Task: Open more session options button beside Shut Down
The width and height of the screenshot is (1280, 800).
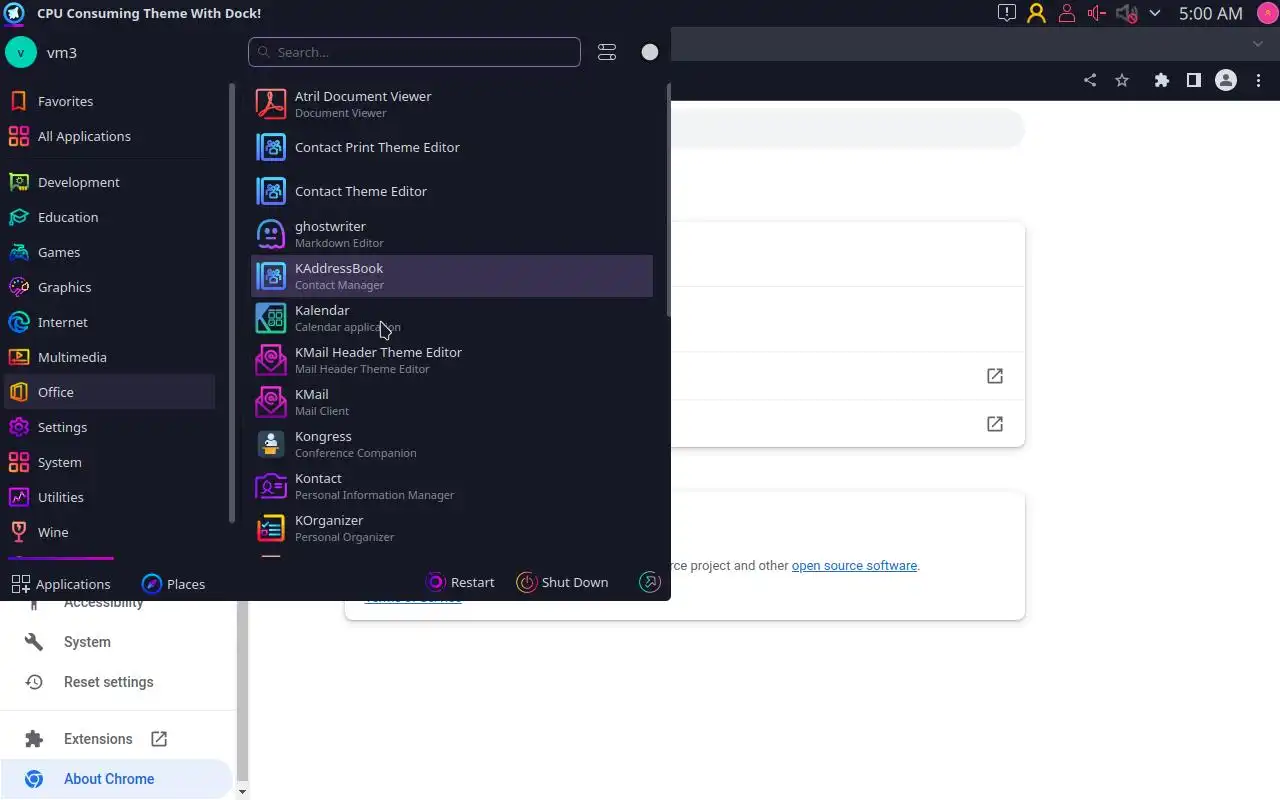Action: tap(650, 582)
